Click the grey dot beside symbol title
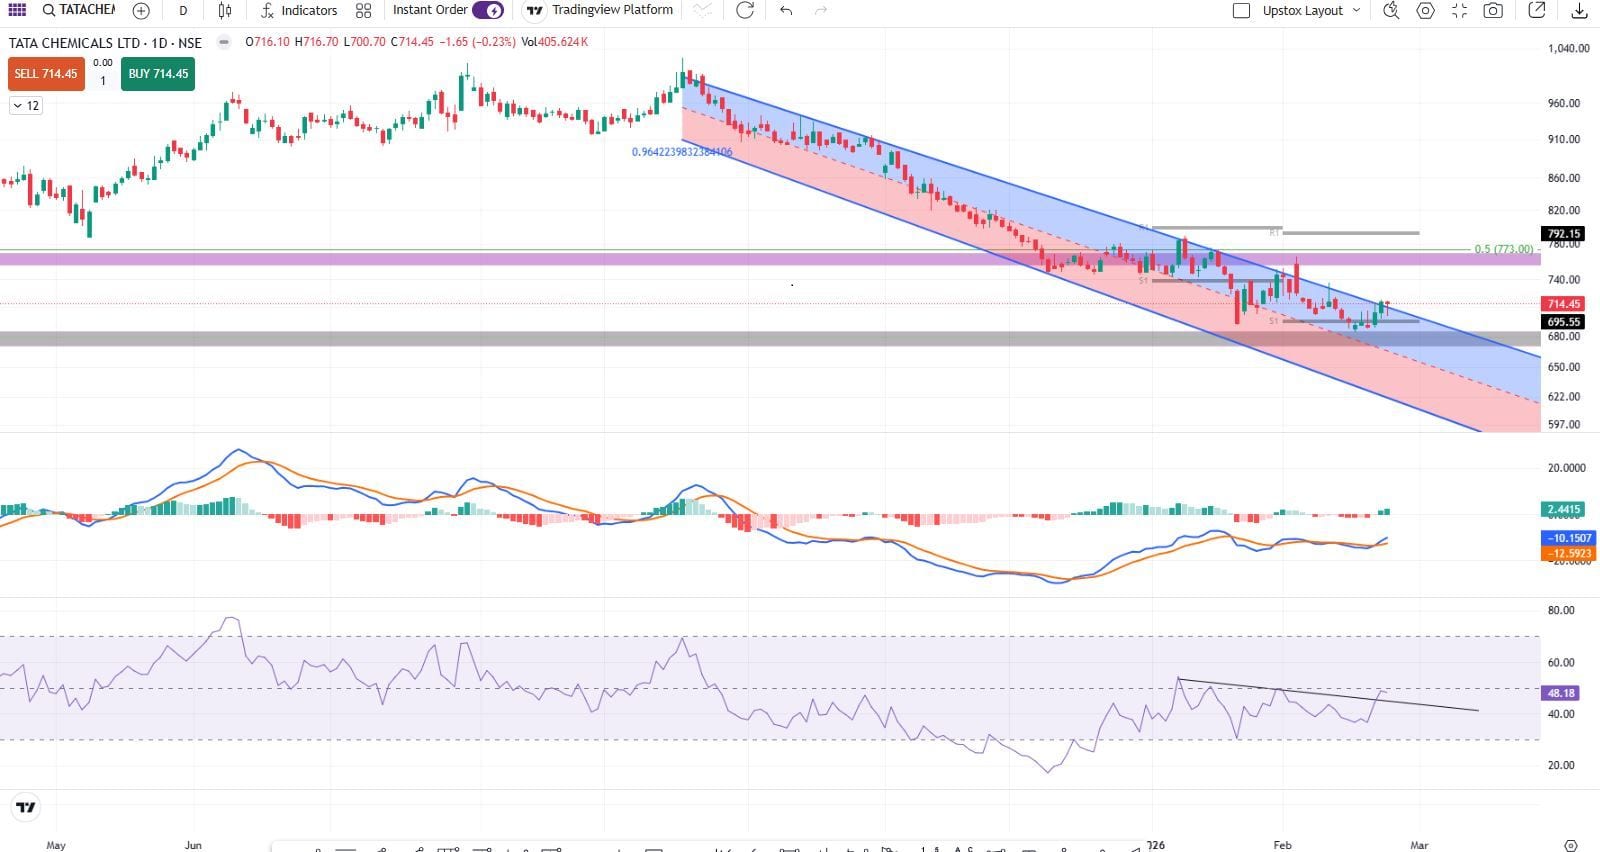 click(x=224, y=42)
